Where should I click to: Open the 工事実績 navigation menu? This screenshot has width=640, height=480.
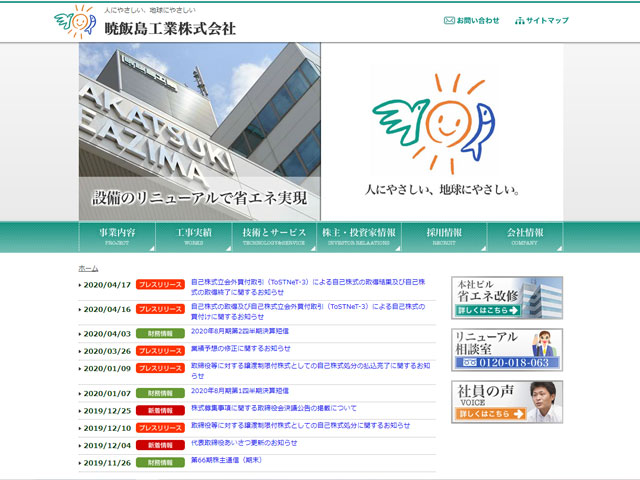[x=196, y=235]
